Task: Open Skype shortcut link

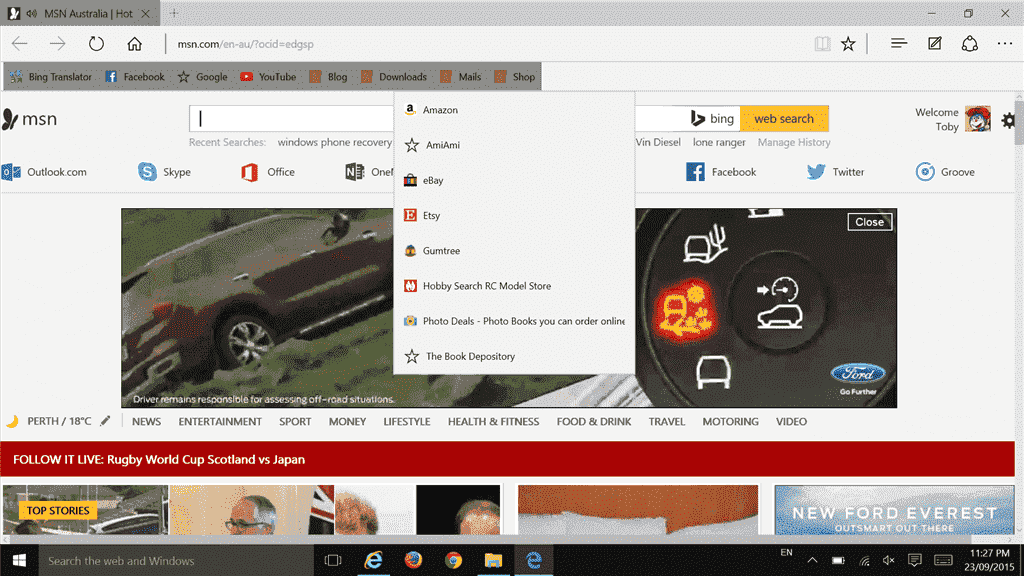Action: [x=164, y=172]
